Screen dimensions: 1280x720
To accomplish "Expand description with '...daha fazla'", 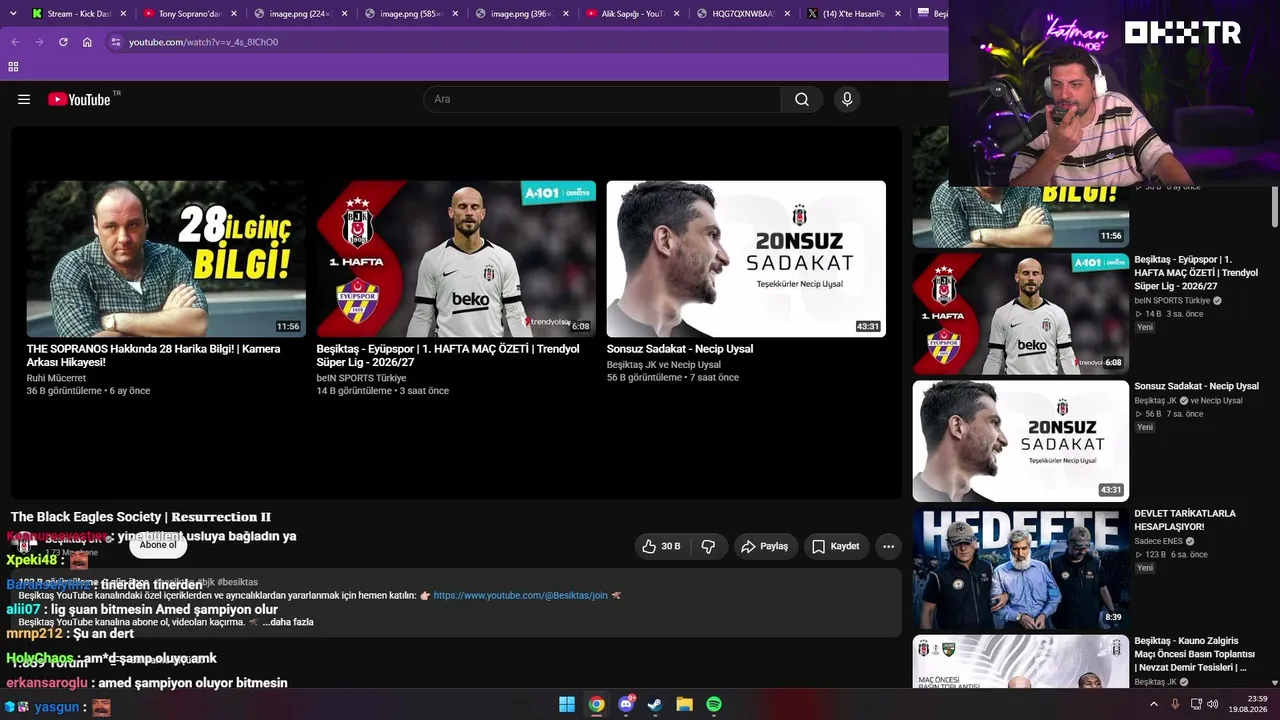I will (288, 622).
